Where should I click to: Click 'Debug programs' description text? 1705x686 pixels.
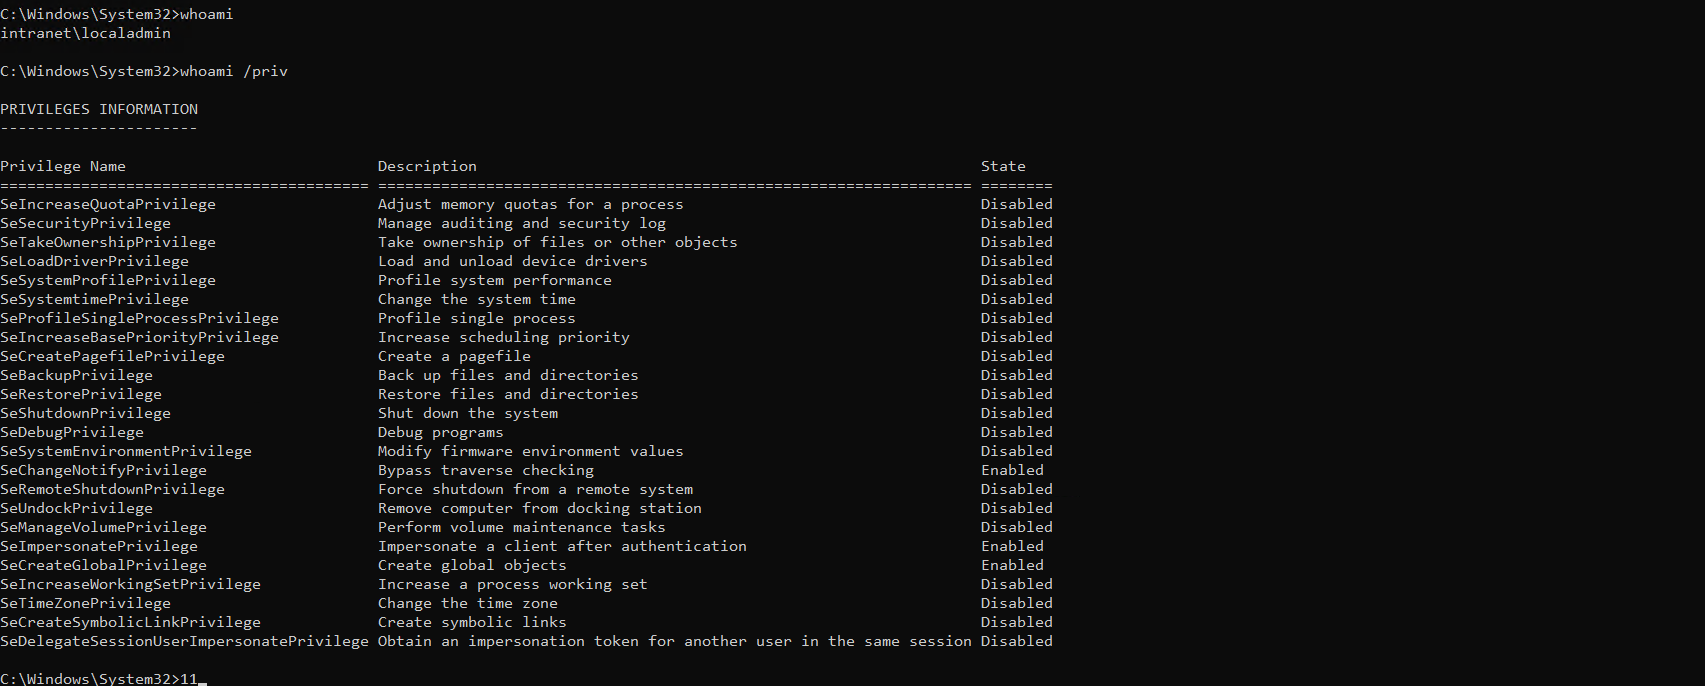tap(440, 432)
